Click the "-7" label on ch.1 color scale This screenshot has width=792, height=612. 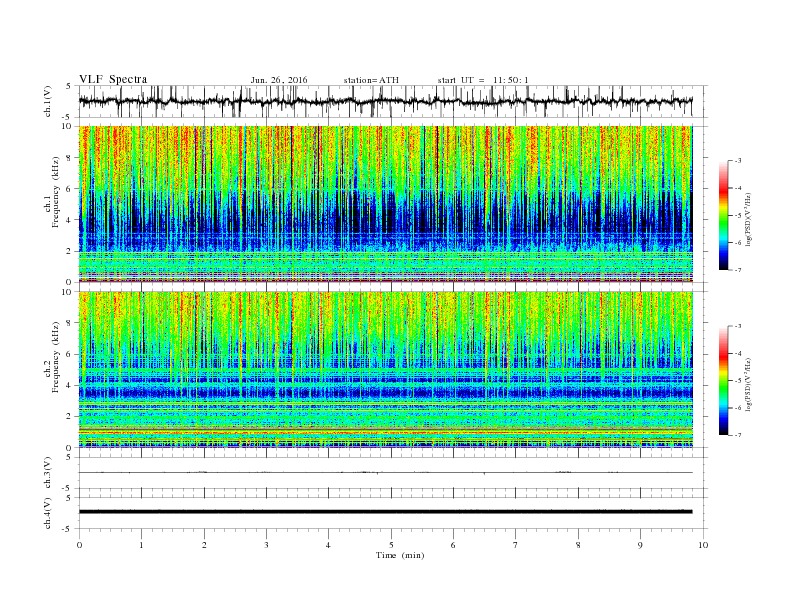click(x=738, y=270)
